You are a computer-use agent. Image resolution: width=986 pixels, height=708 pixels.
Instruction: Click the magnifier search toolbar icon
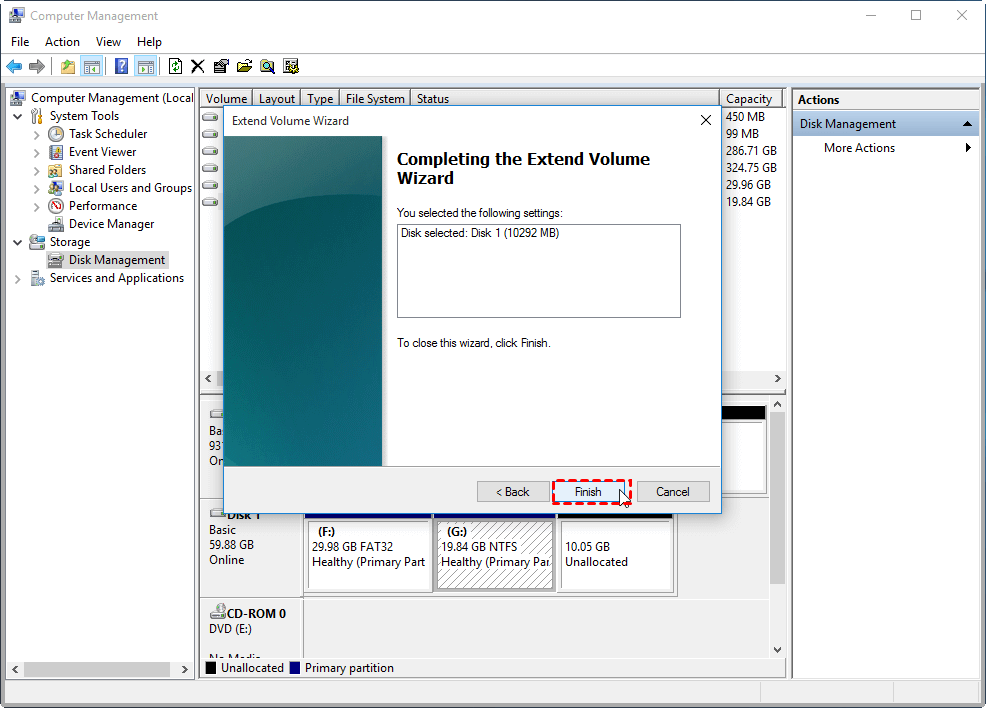pos(267,66)
